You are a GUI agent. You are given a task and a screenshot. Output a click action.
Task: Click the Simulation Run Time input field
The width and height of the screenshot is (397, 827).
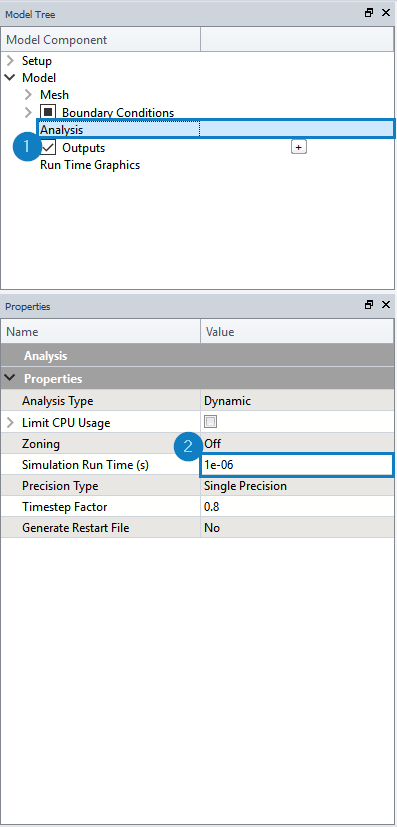coord(297,465)
